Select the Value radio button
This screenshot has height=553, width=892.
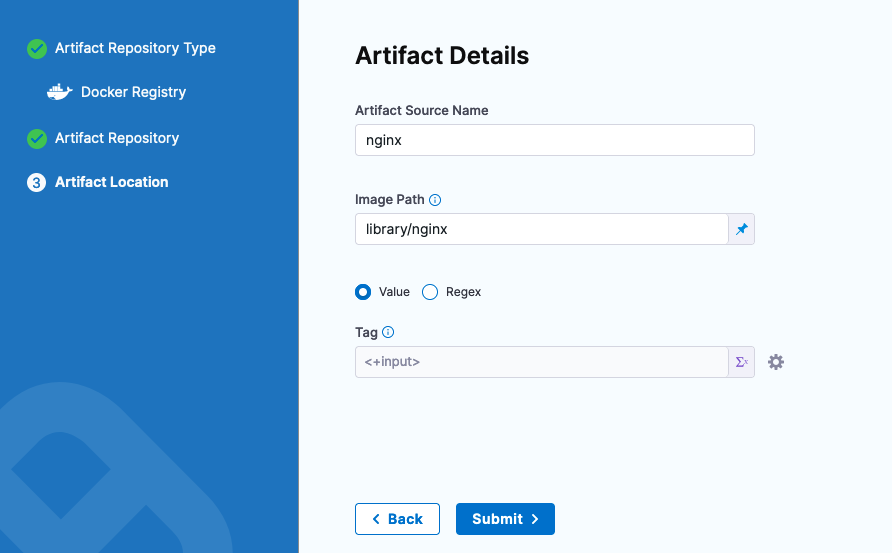[x=363, y=292]
